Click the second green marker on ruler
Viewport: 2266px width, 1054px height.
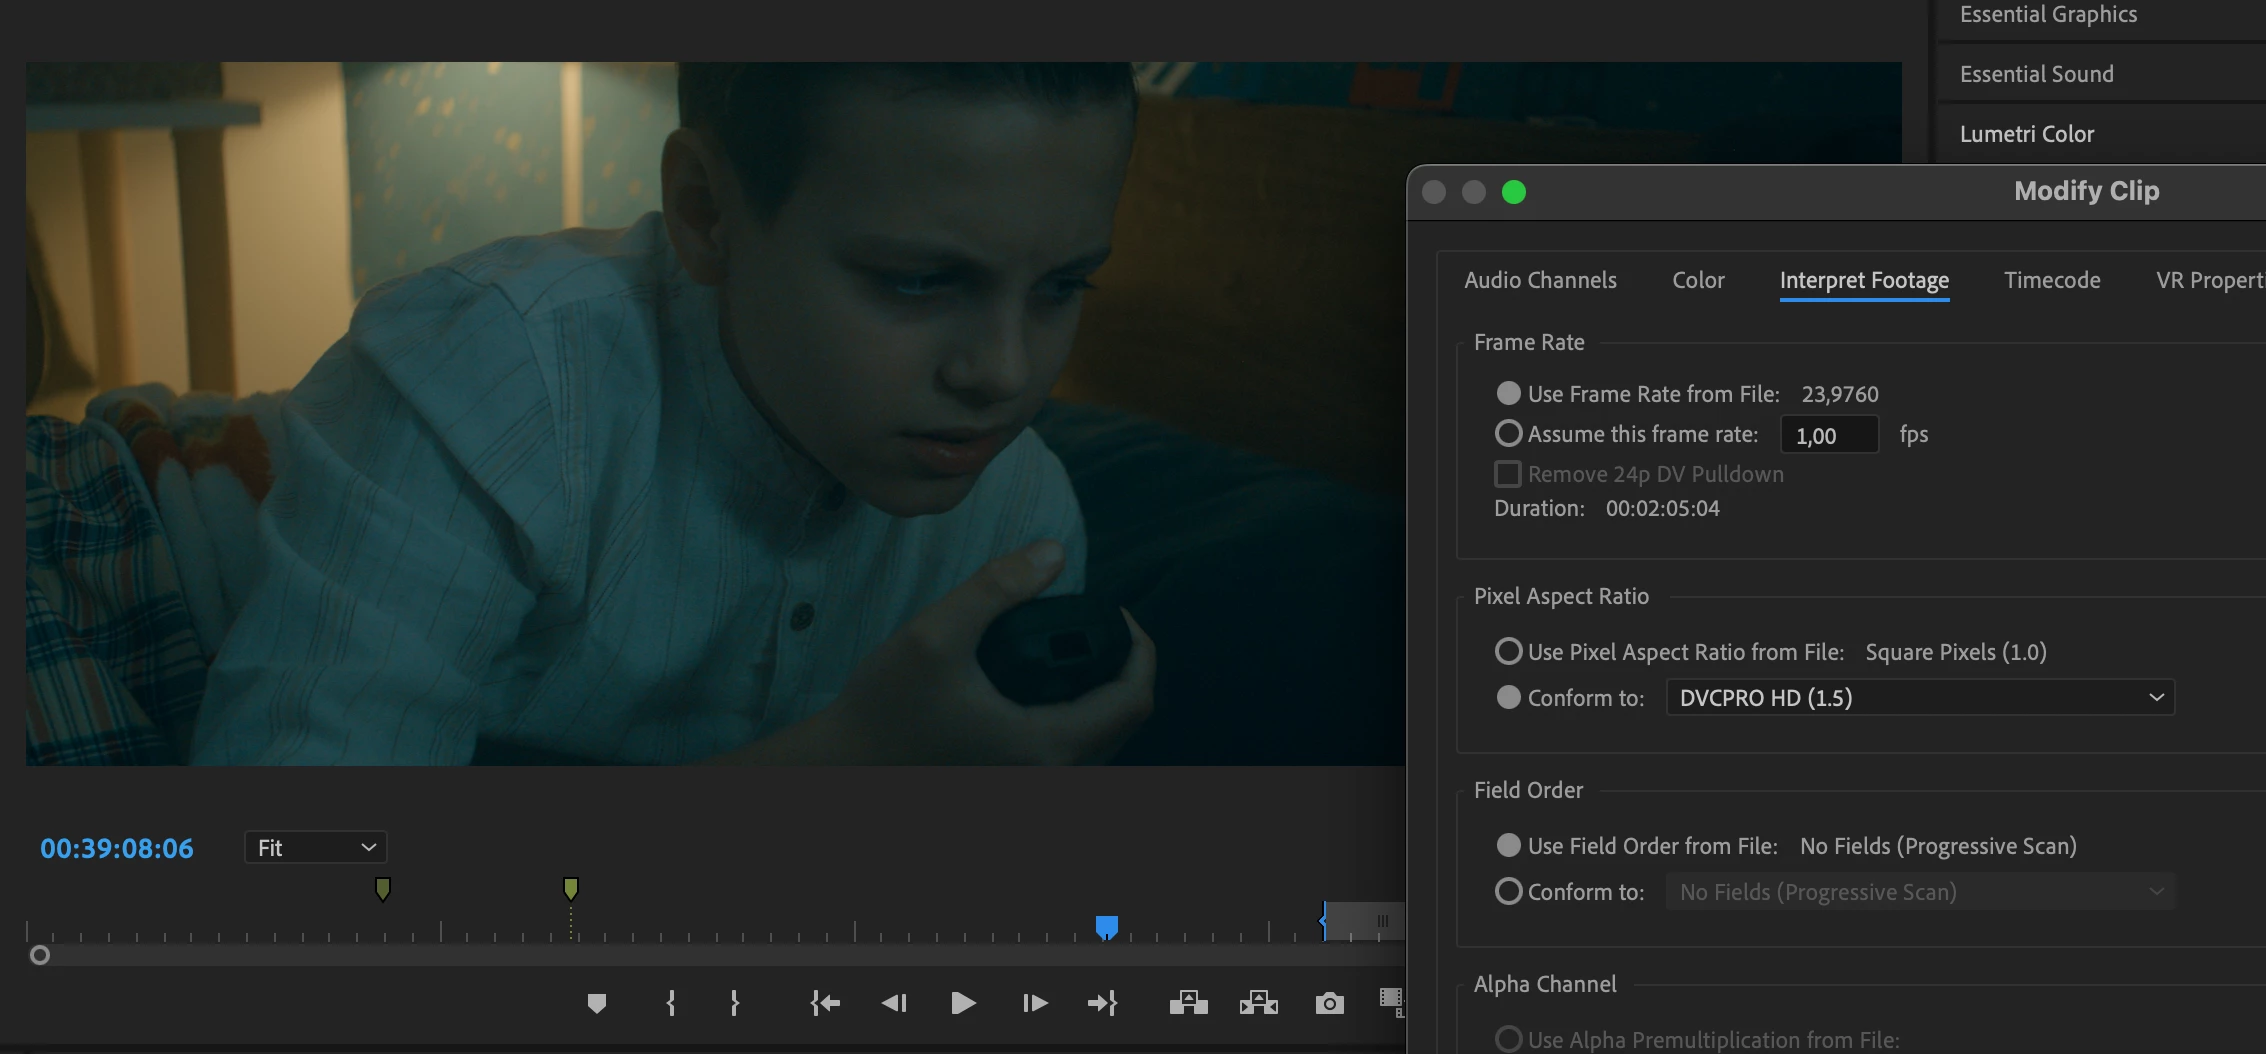pos(571,888)
